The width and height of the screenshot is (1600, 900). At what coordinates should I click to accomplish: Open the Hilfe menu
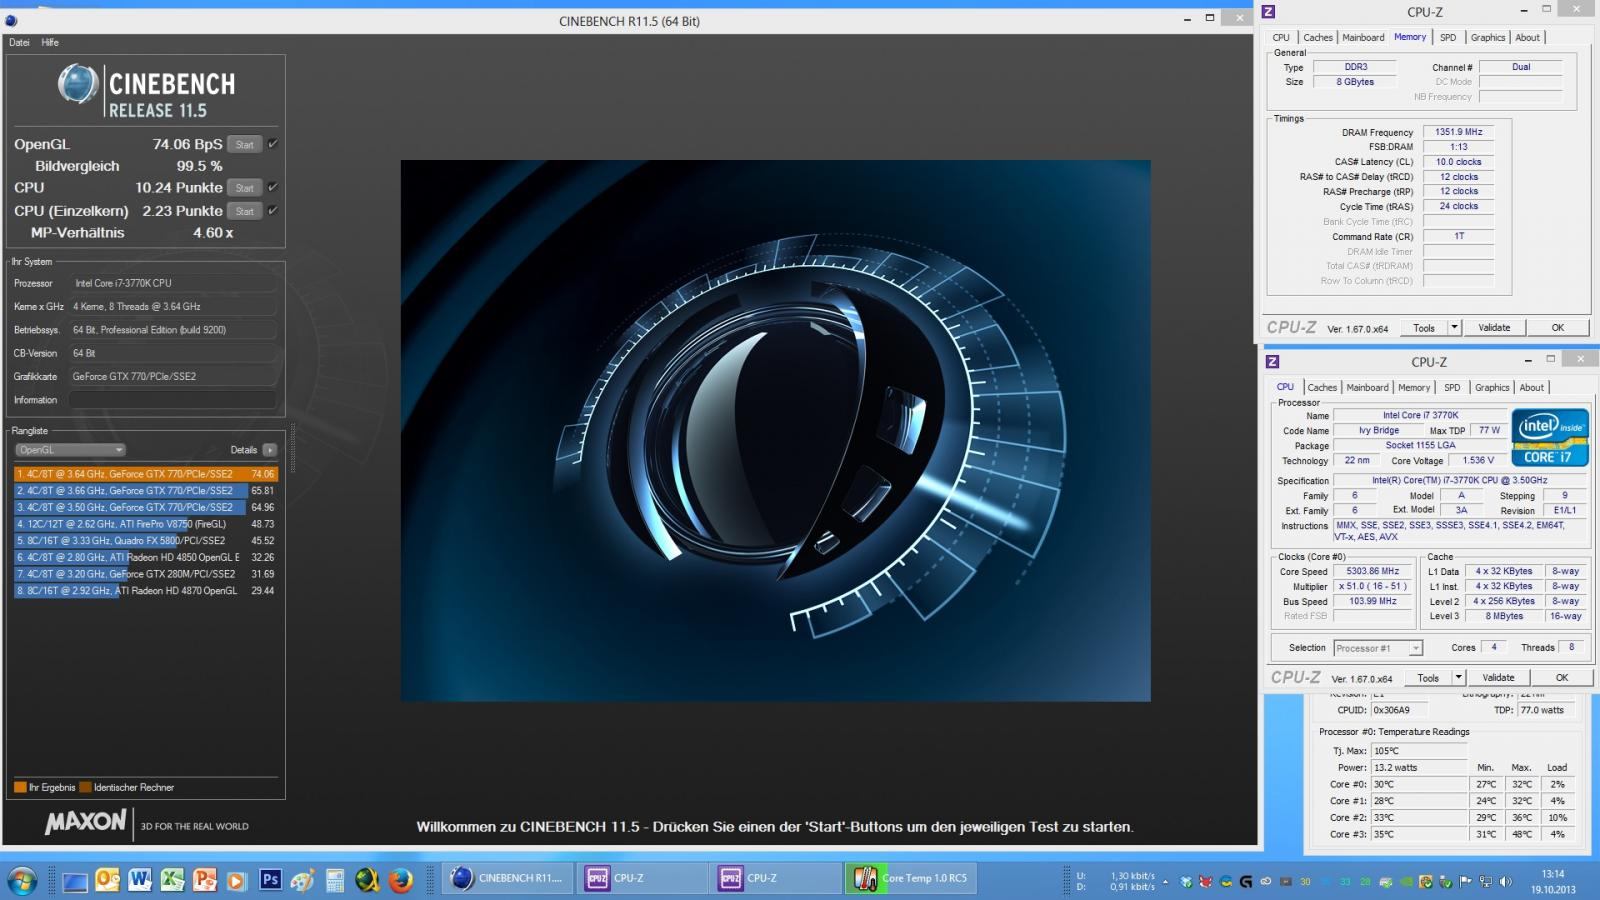tap(50, 43)
